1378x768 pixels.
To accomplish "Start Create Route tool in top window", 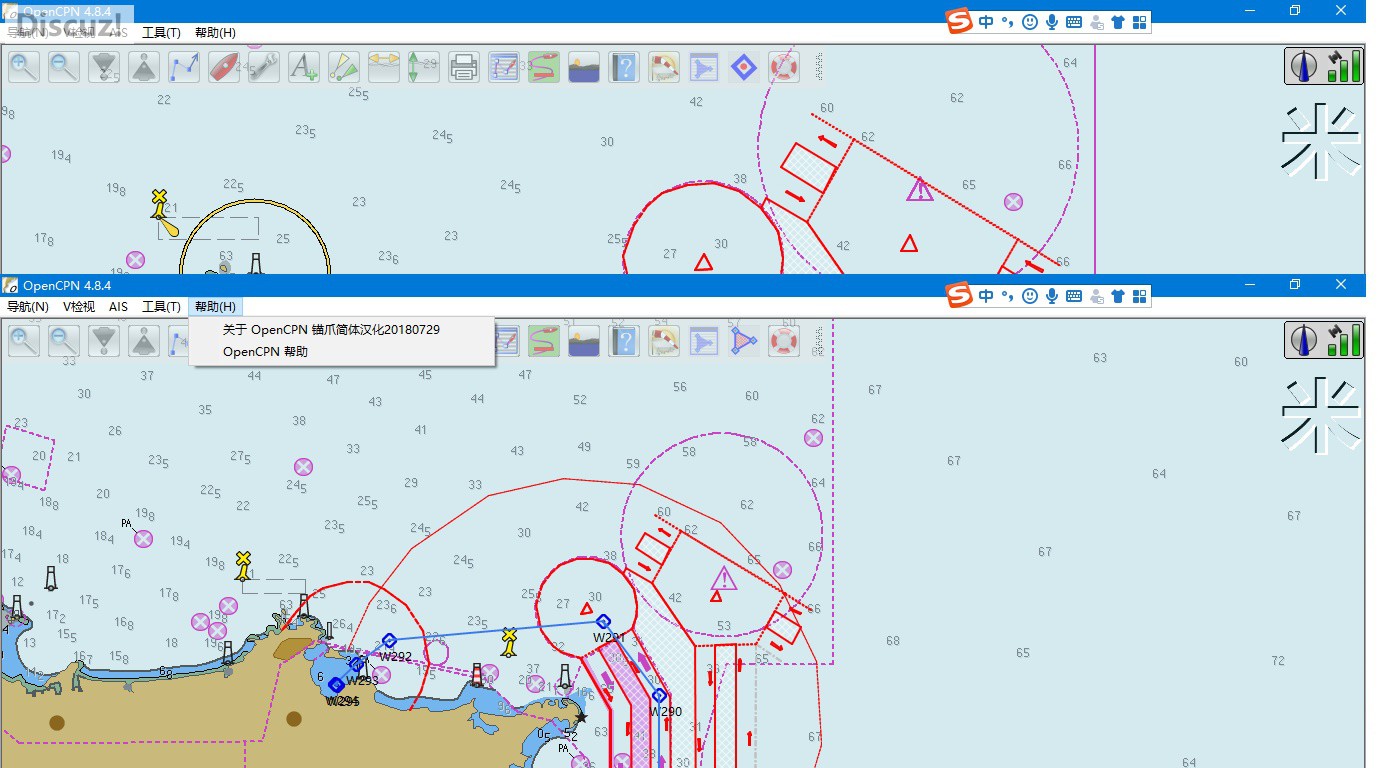I will click(184, 67).
